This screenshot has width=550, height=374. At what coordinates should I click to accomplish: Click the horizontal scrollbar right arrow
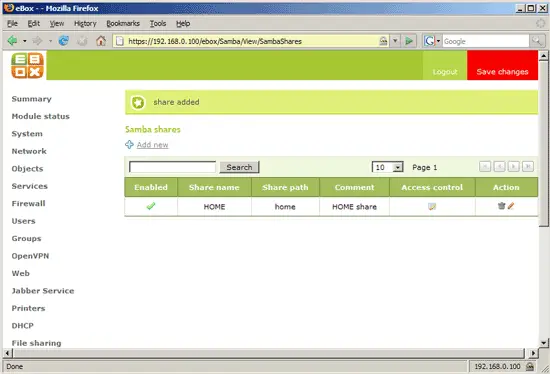(x=533, y=353)
